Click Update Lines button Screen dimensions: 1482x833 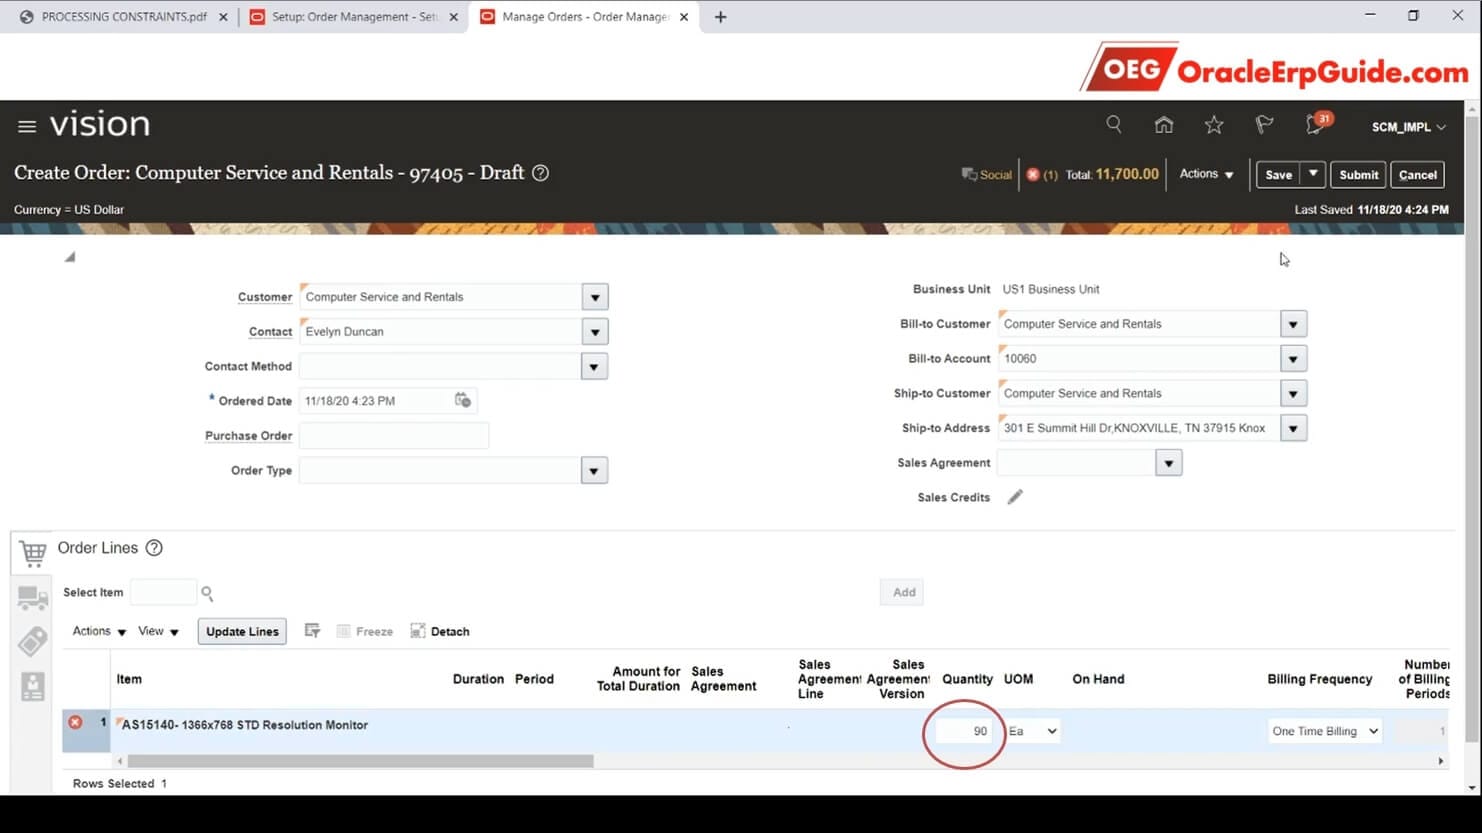tap(242, 631)
